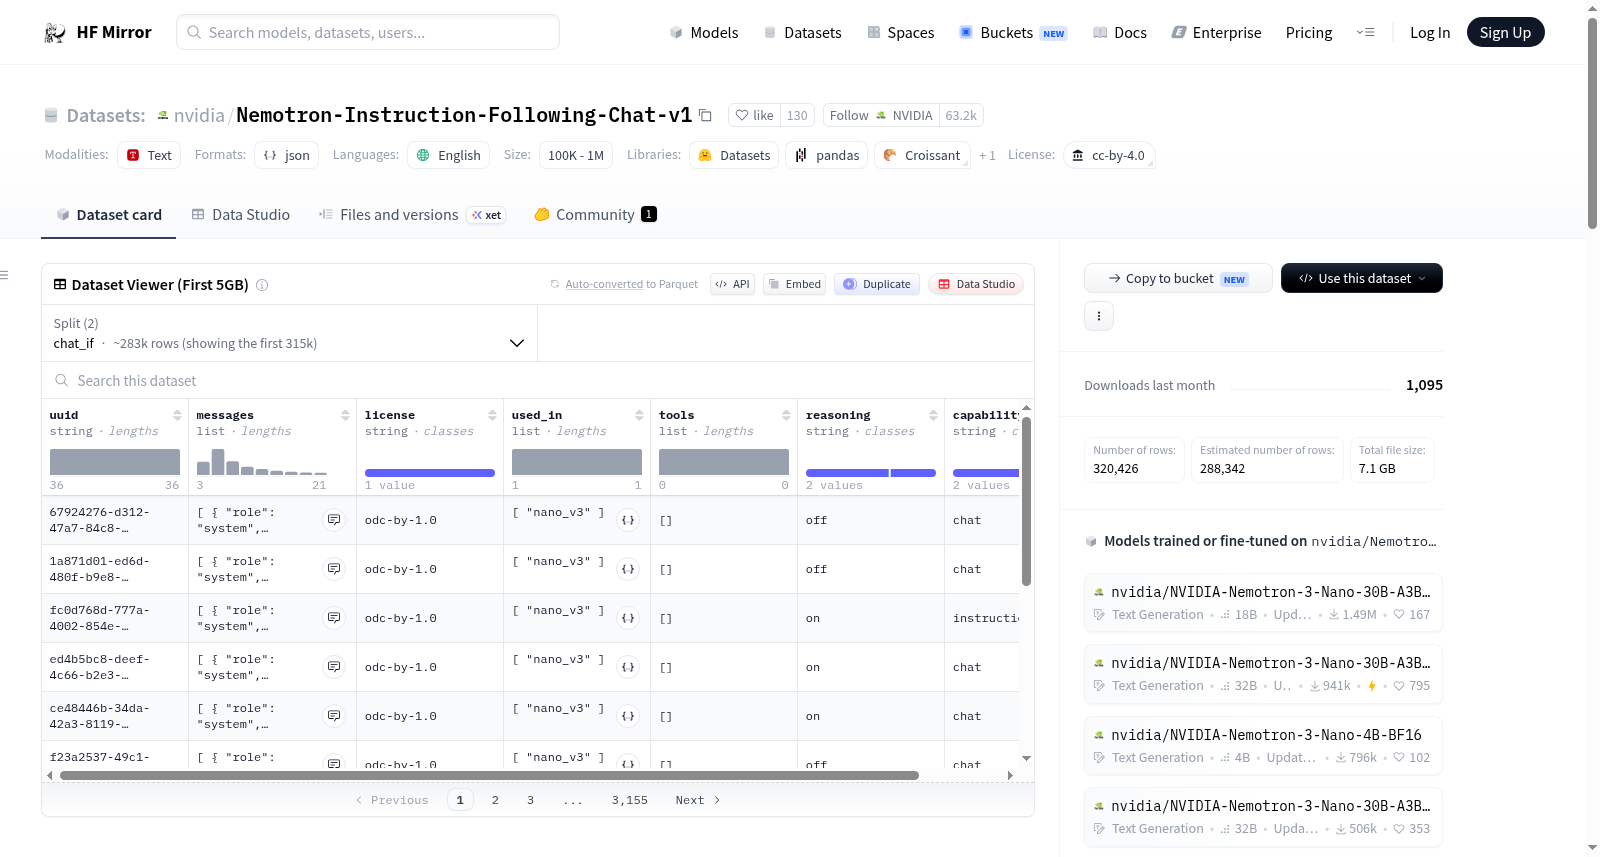Open the Use this dataset dropdown
Screen dimensions: 1600x857
(1362, 278)
